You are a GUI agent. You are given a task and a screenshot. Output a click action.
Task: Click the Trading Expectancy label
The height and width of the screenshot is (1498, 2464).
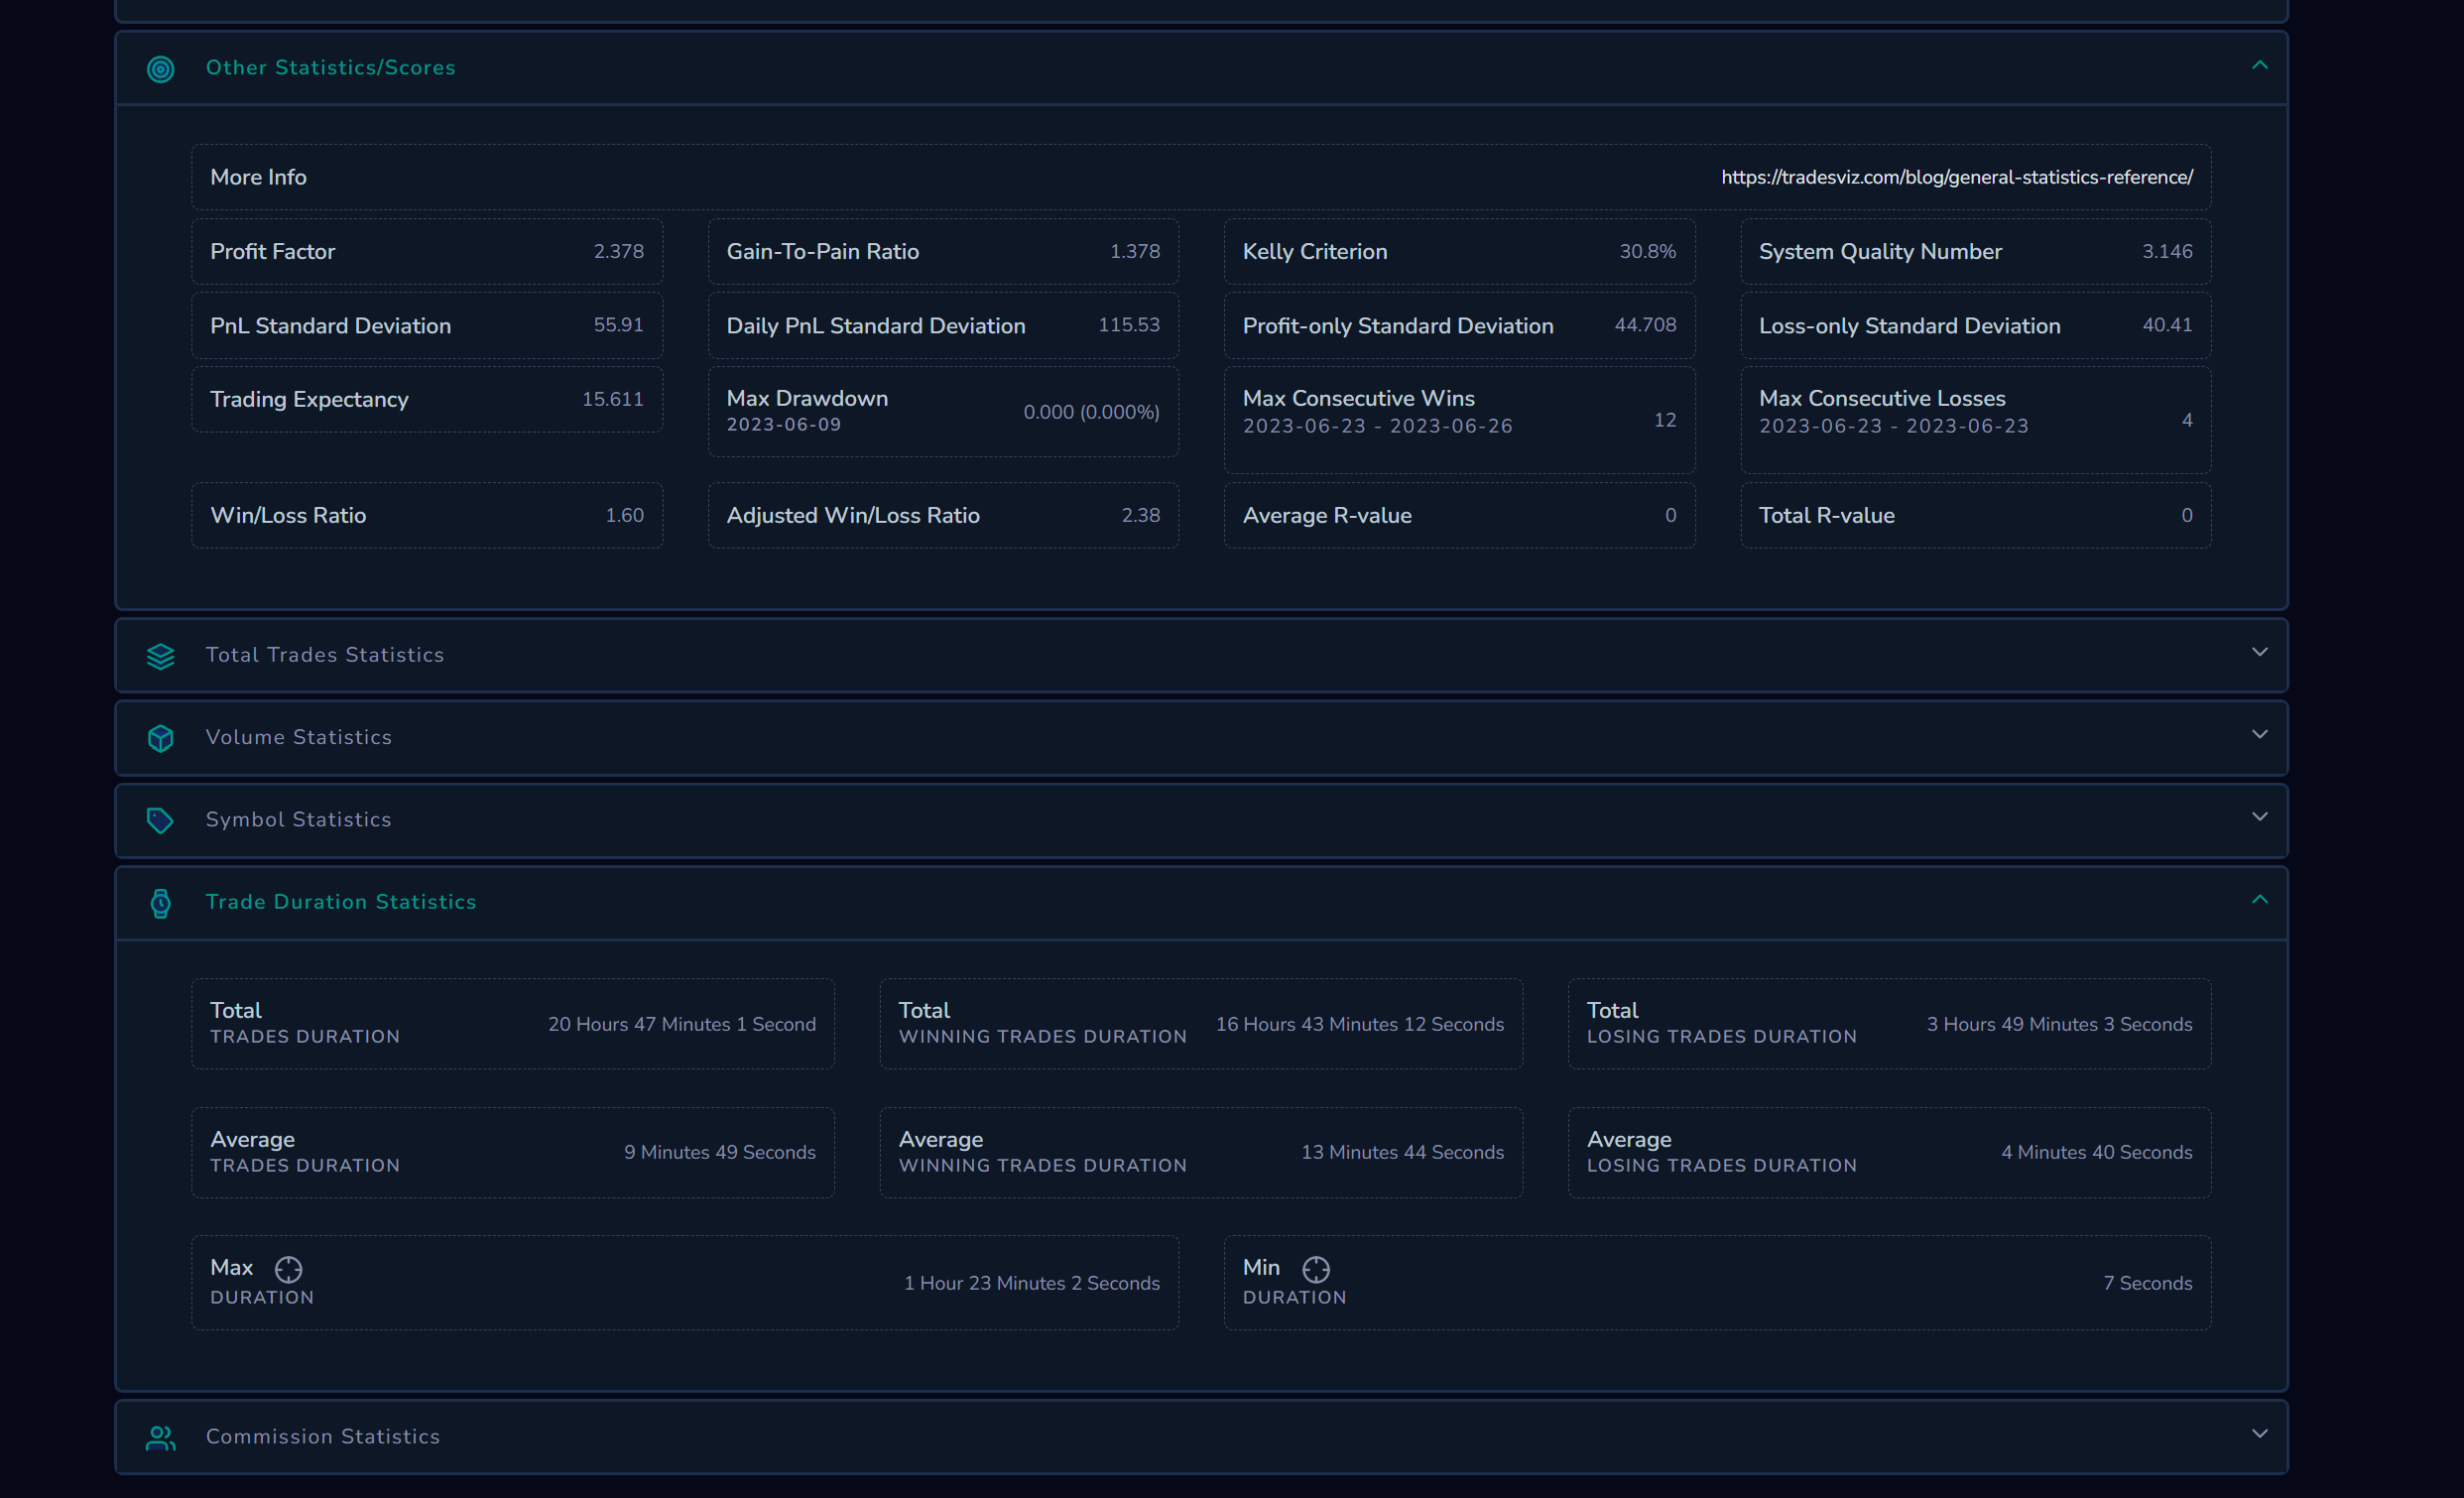[309, 400]
